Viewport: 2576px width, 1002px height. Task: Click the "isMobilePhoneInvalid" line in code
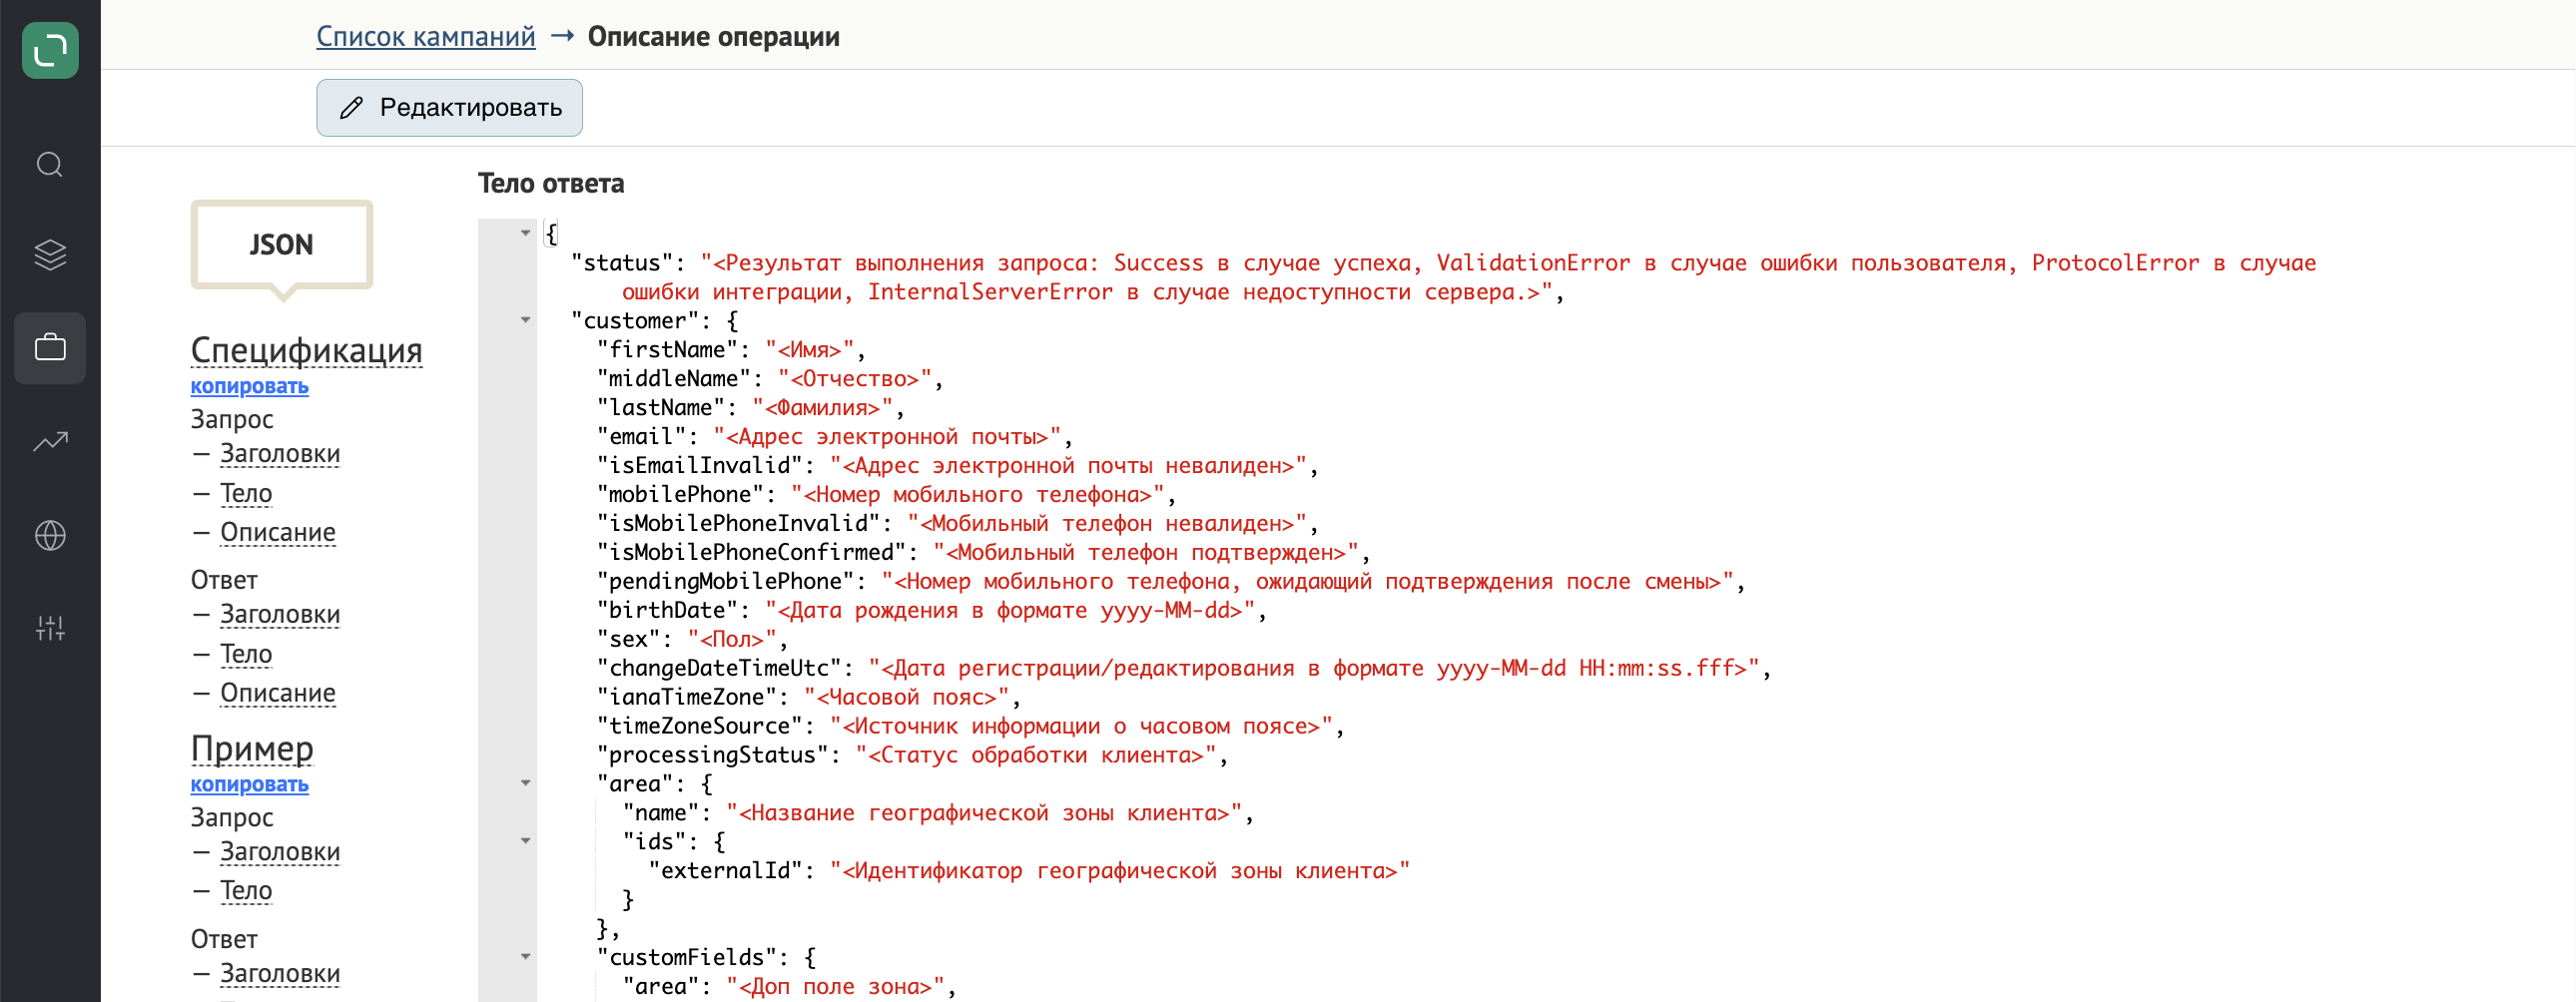[x=957, y=524]
